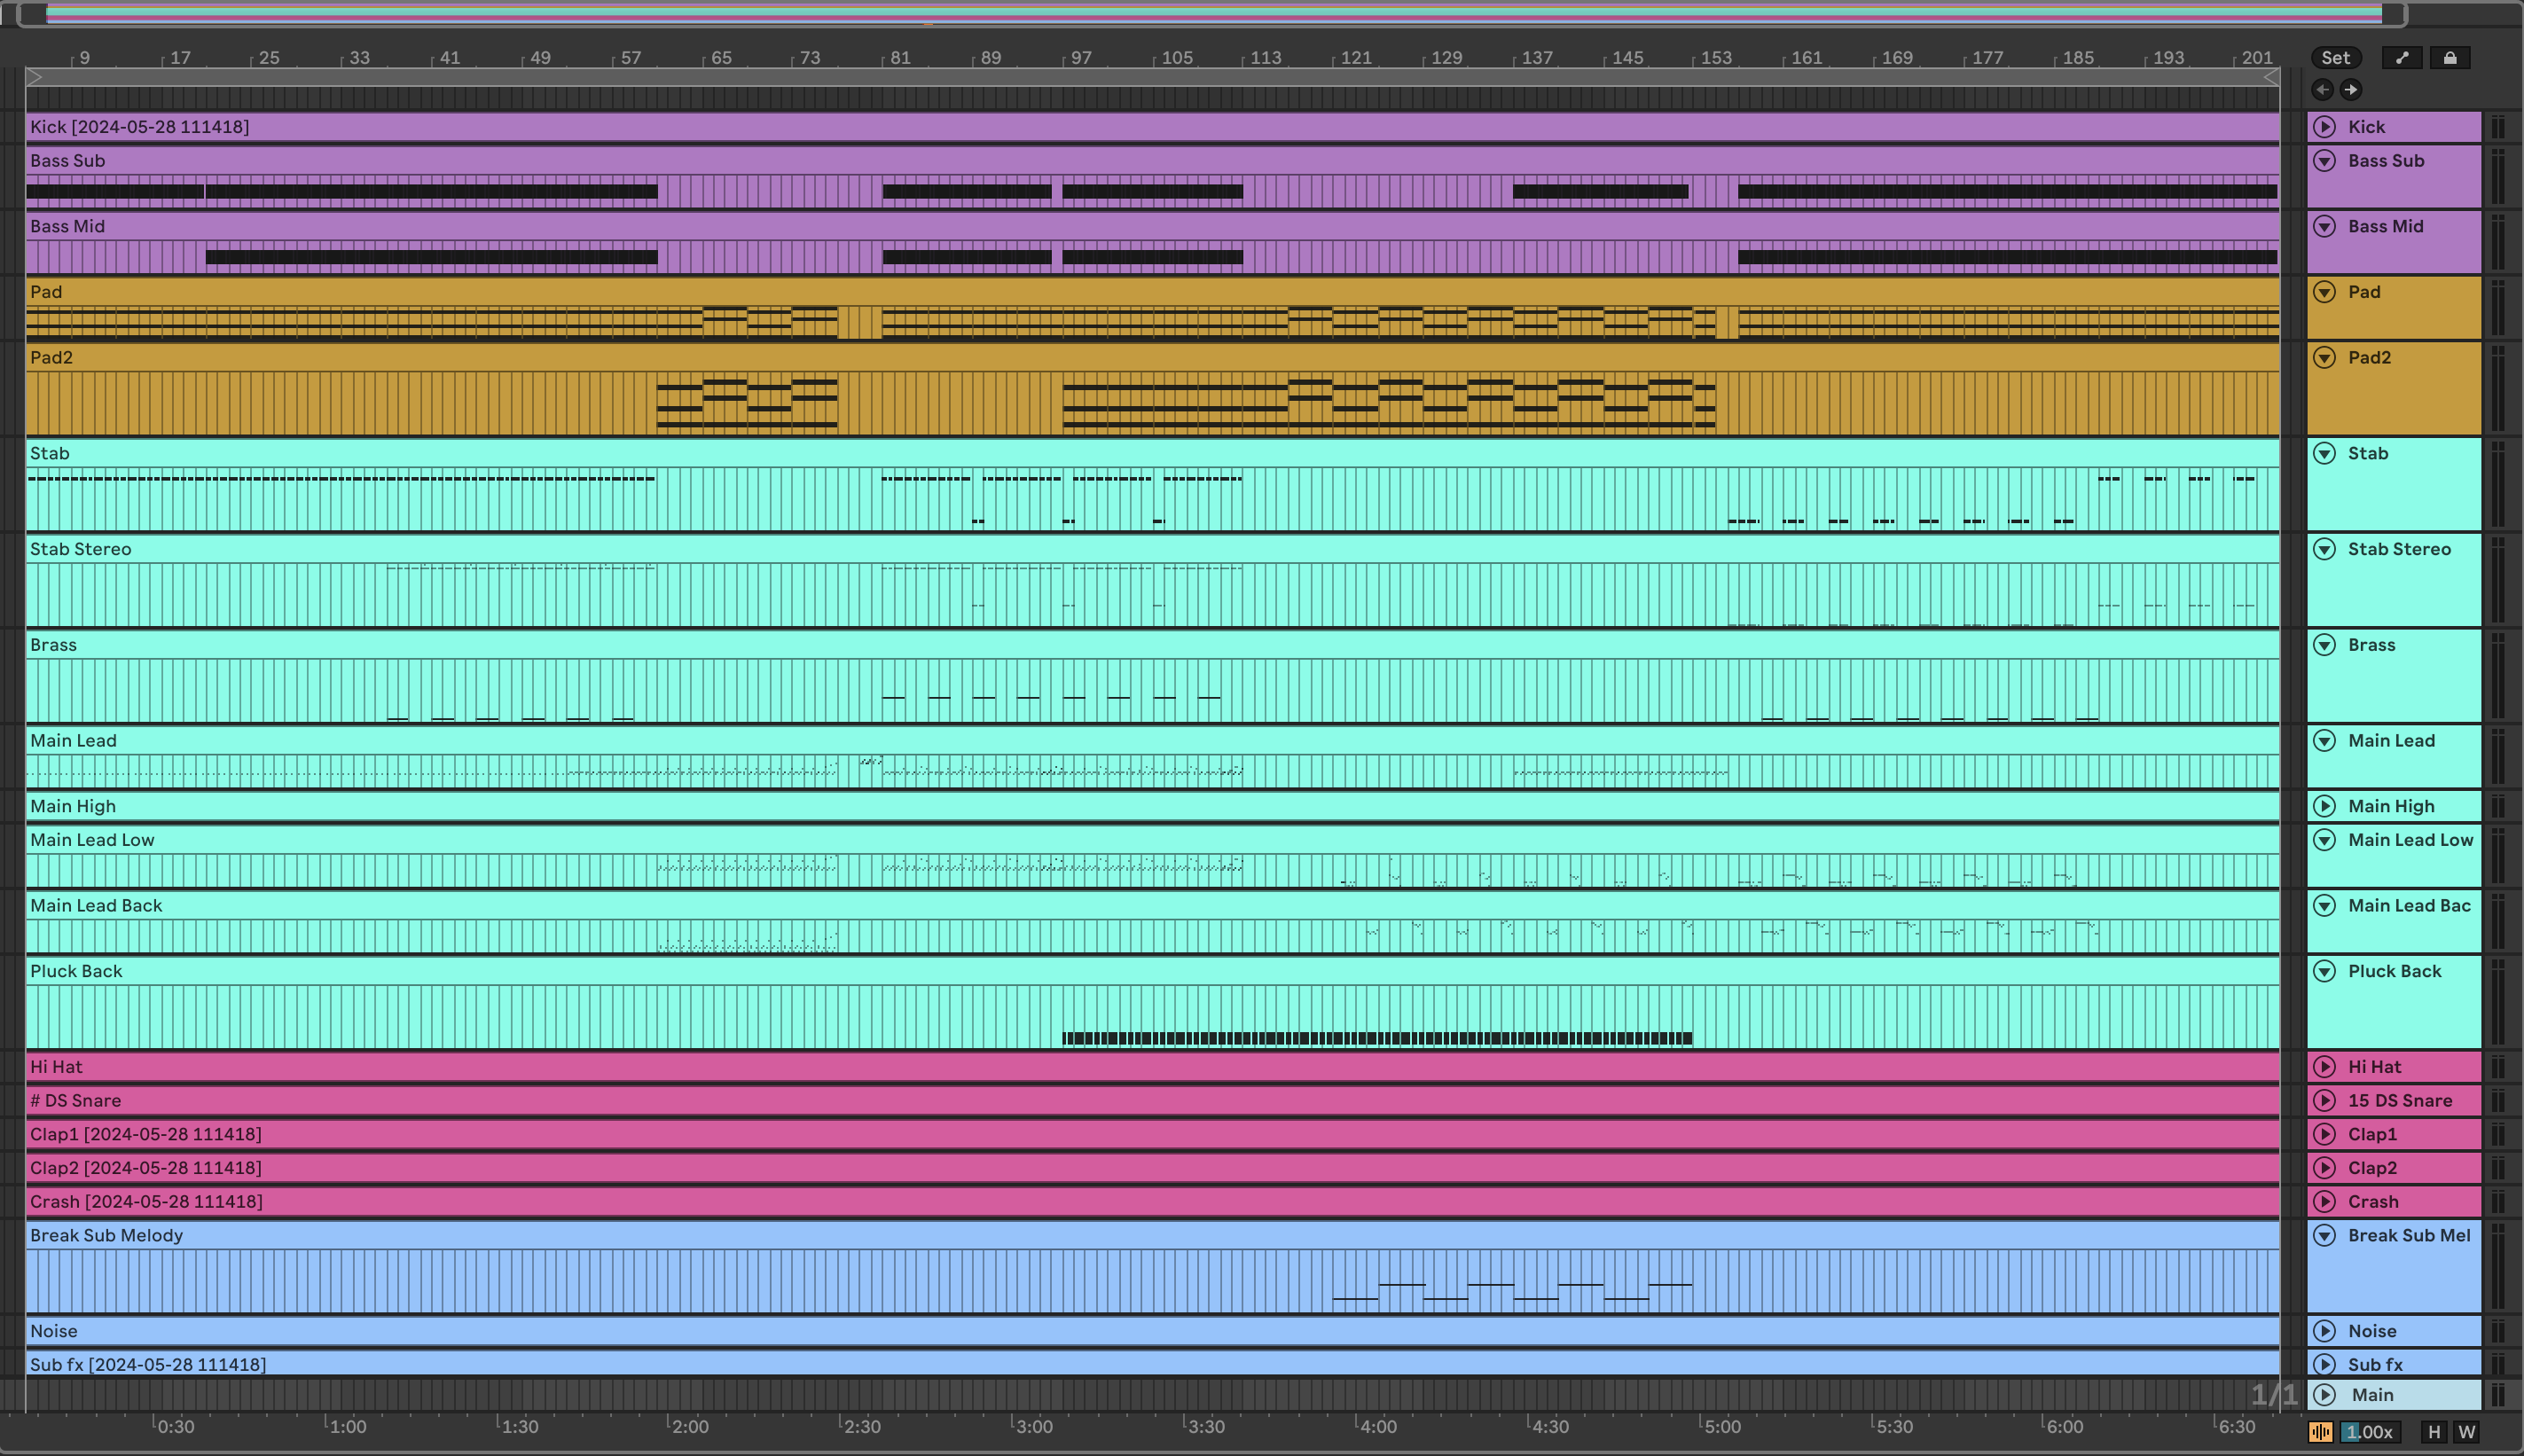Image resolution: width=2524 pixels, height=1456 pixels.
Task: Select the Stab Stereo track header
Action: (2399, 549)
